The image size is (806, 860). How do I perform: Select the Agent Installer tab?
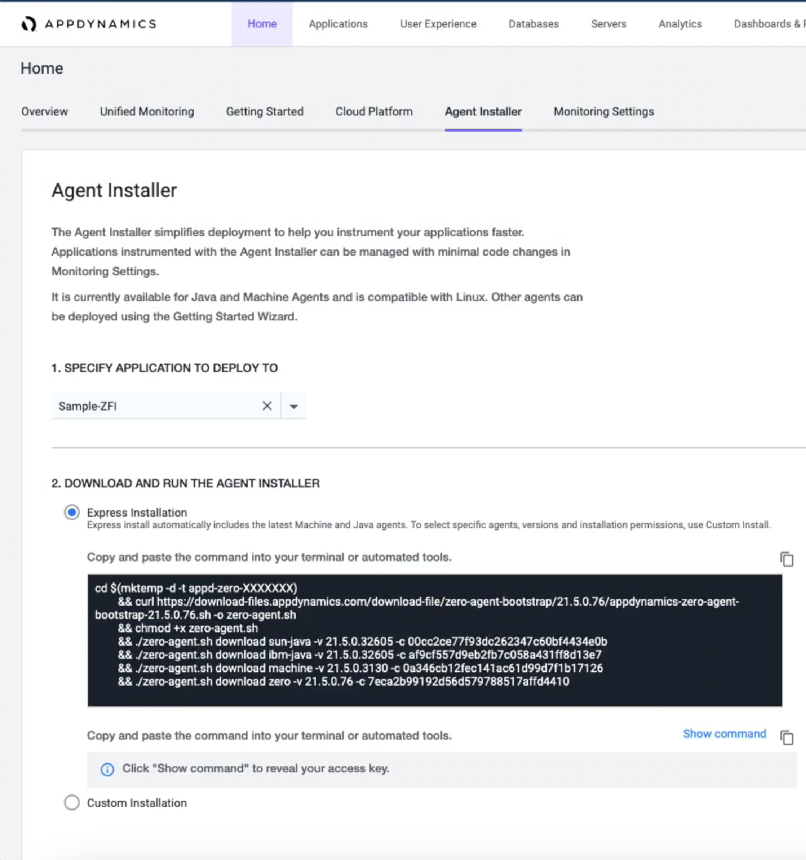(483, 111)
